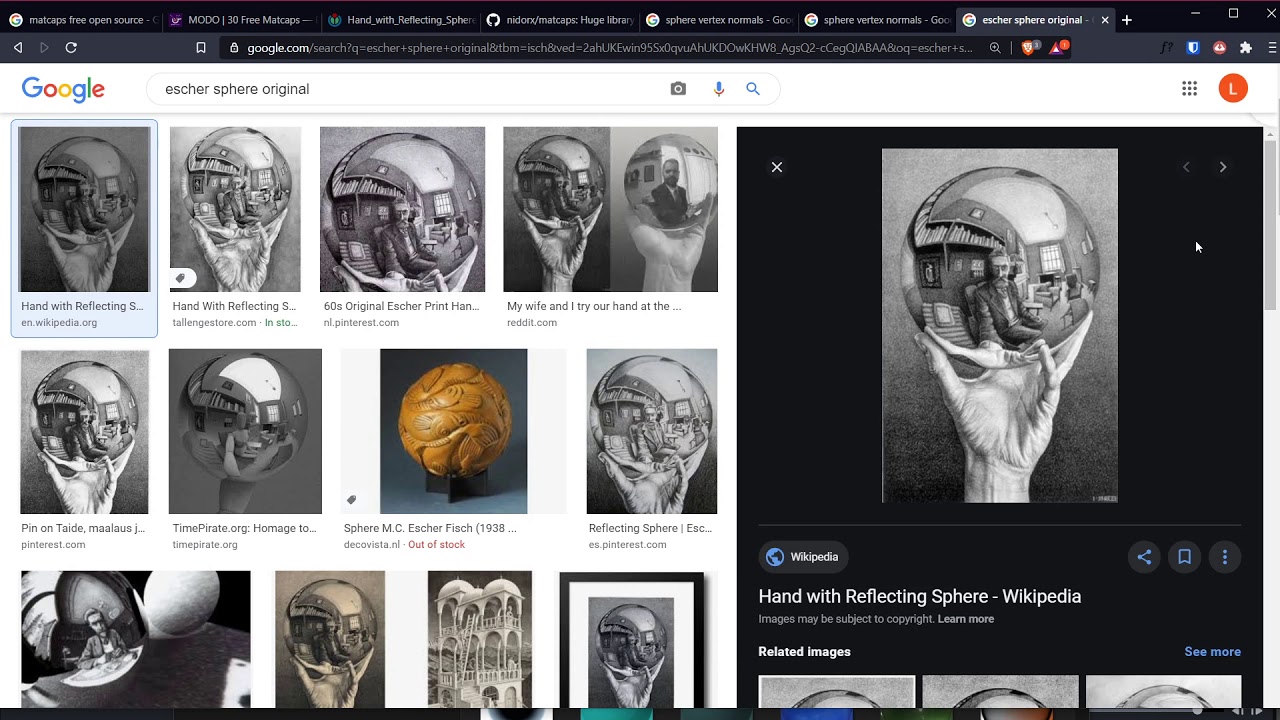Submit search with the blue magnifier icon
Image resolution: width=1280 pixels, height=720 pixels.
[753, 89]
